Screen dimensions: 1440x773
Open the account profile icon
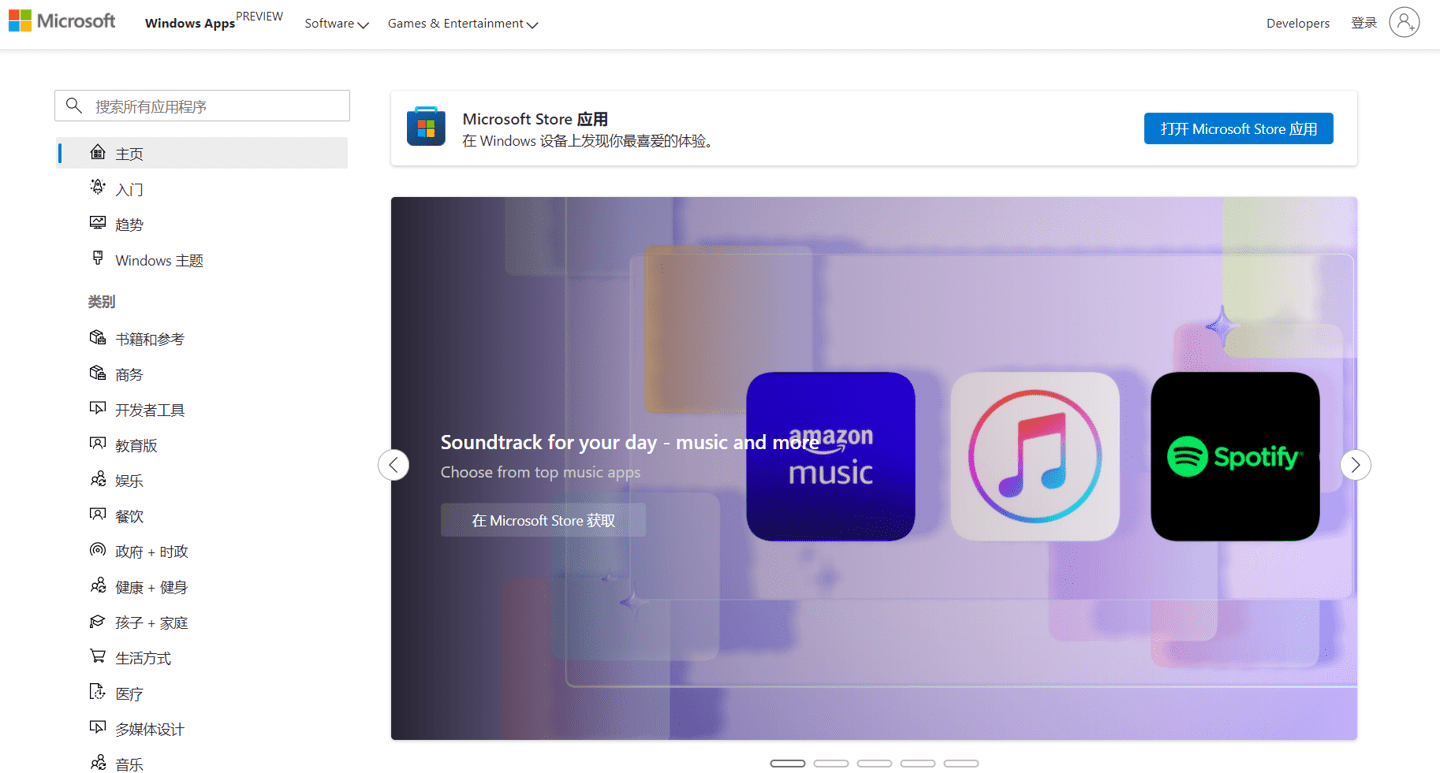1404,22
